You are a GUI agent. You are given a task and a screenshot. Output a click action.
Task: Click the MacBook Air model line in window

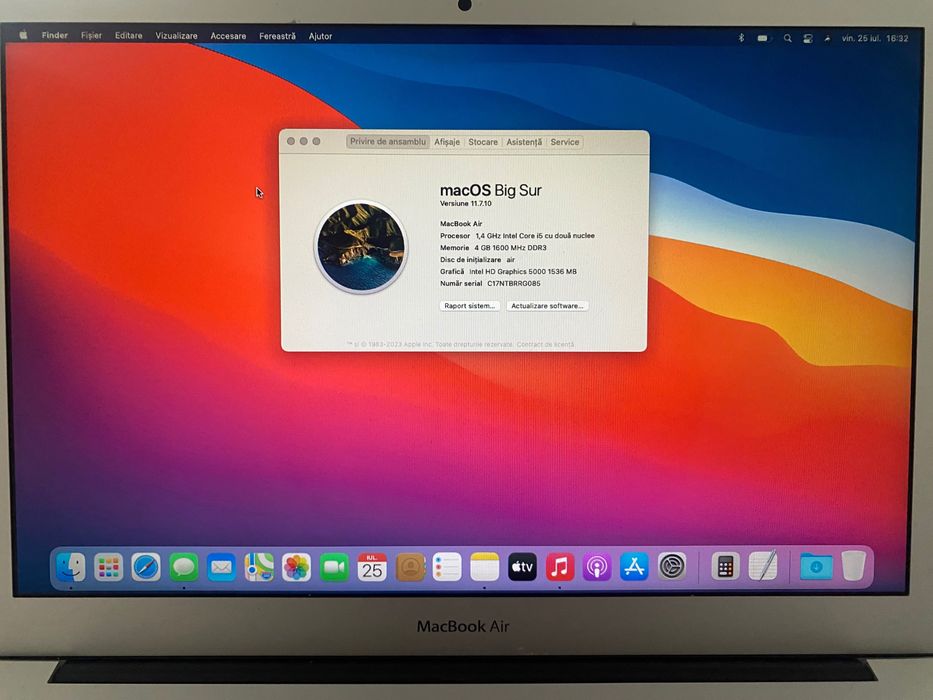[x=461, y=224]
